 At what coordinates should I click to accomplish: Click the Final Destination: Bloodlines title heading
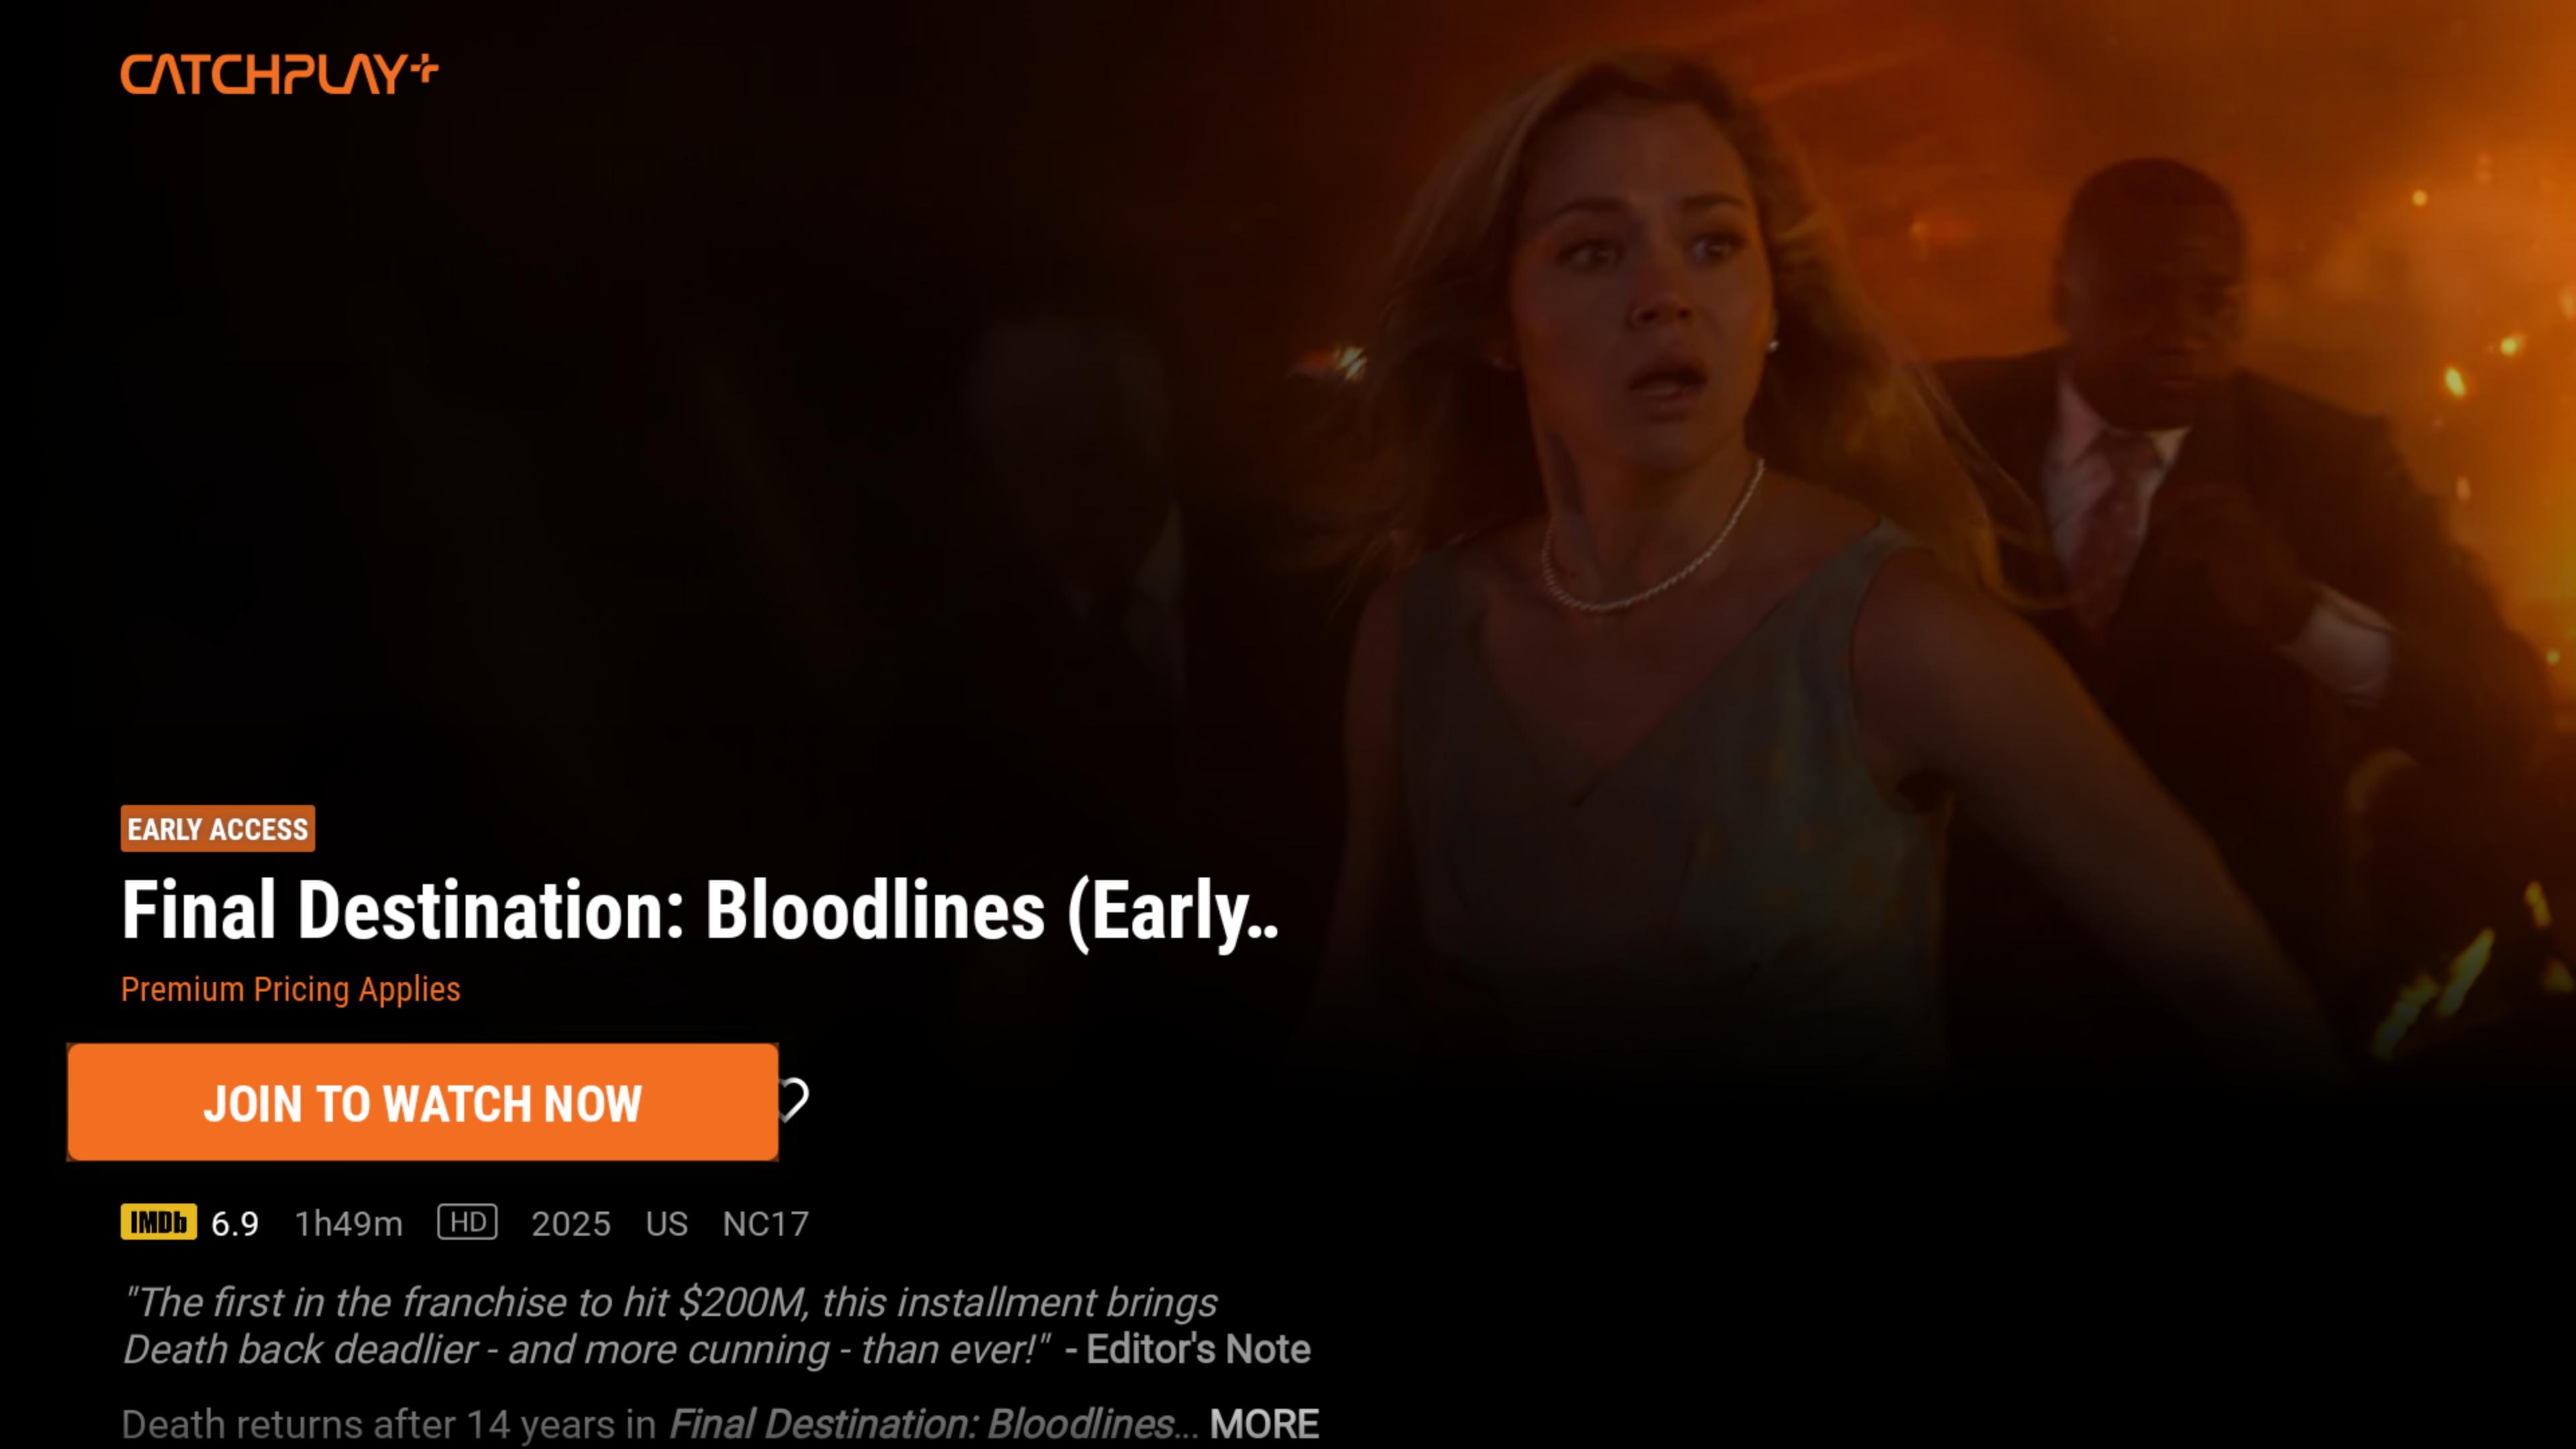700,911
